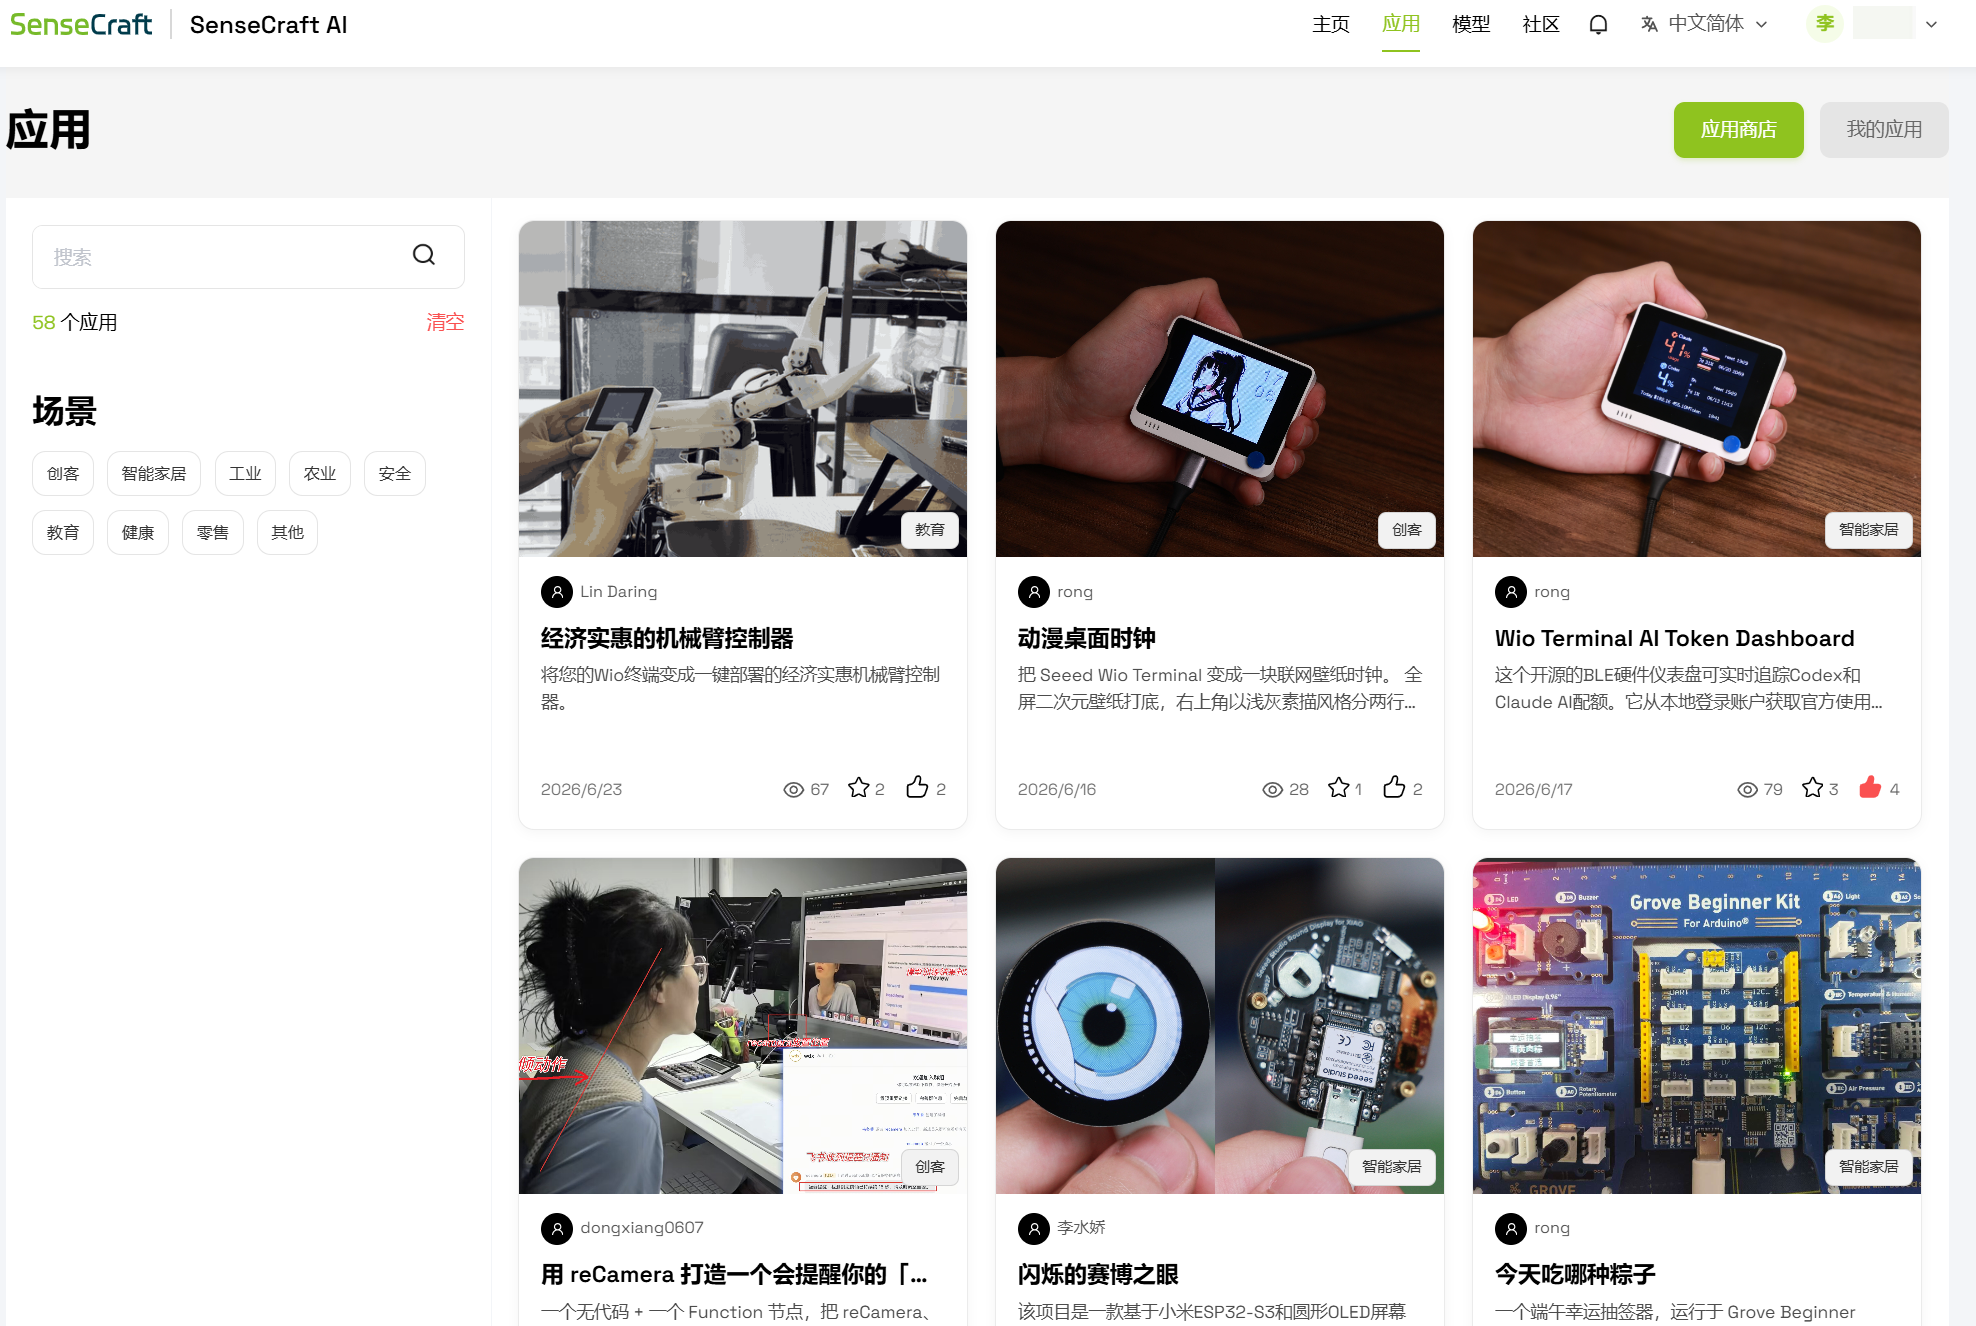Star the 经济实惠的机械臂控制器 app
The height and width of the screenshot is (1326, 1976).
[x=858, y=788]
